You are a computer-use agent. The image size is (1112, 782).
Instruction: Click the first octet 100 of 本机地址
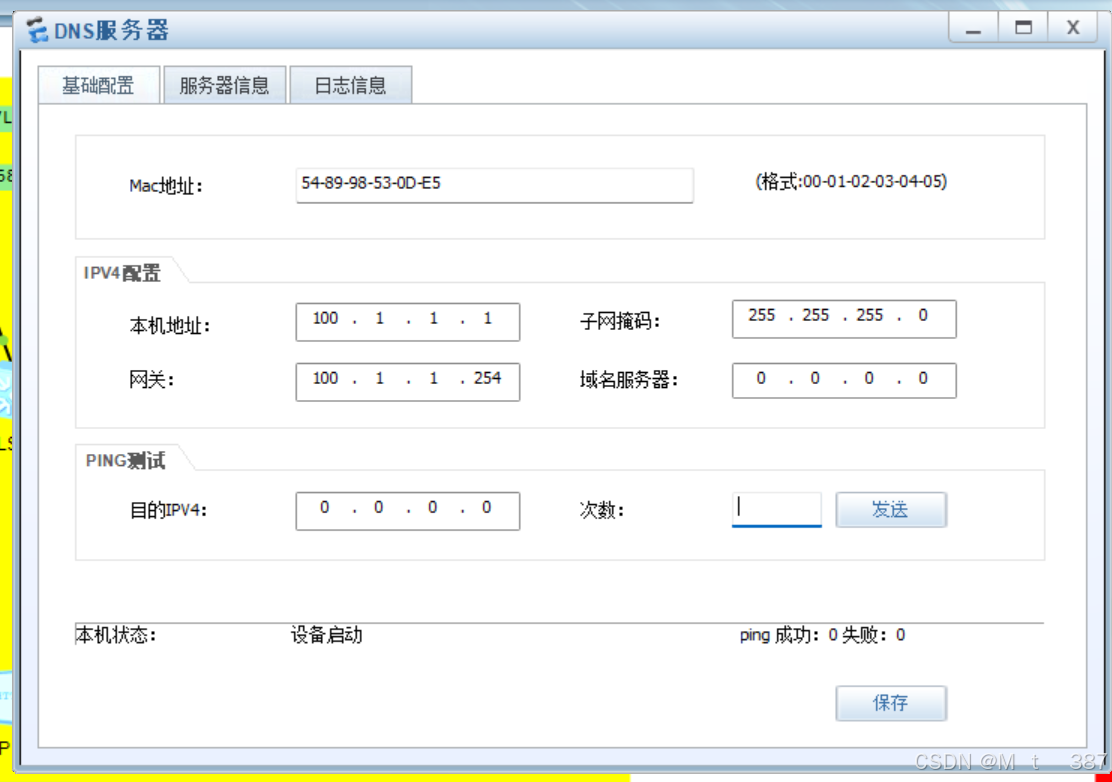pyautogui.click(x=326, y=318)
